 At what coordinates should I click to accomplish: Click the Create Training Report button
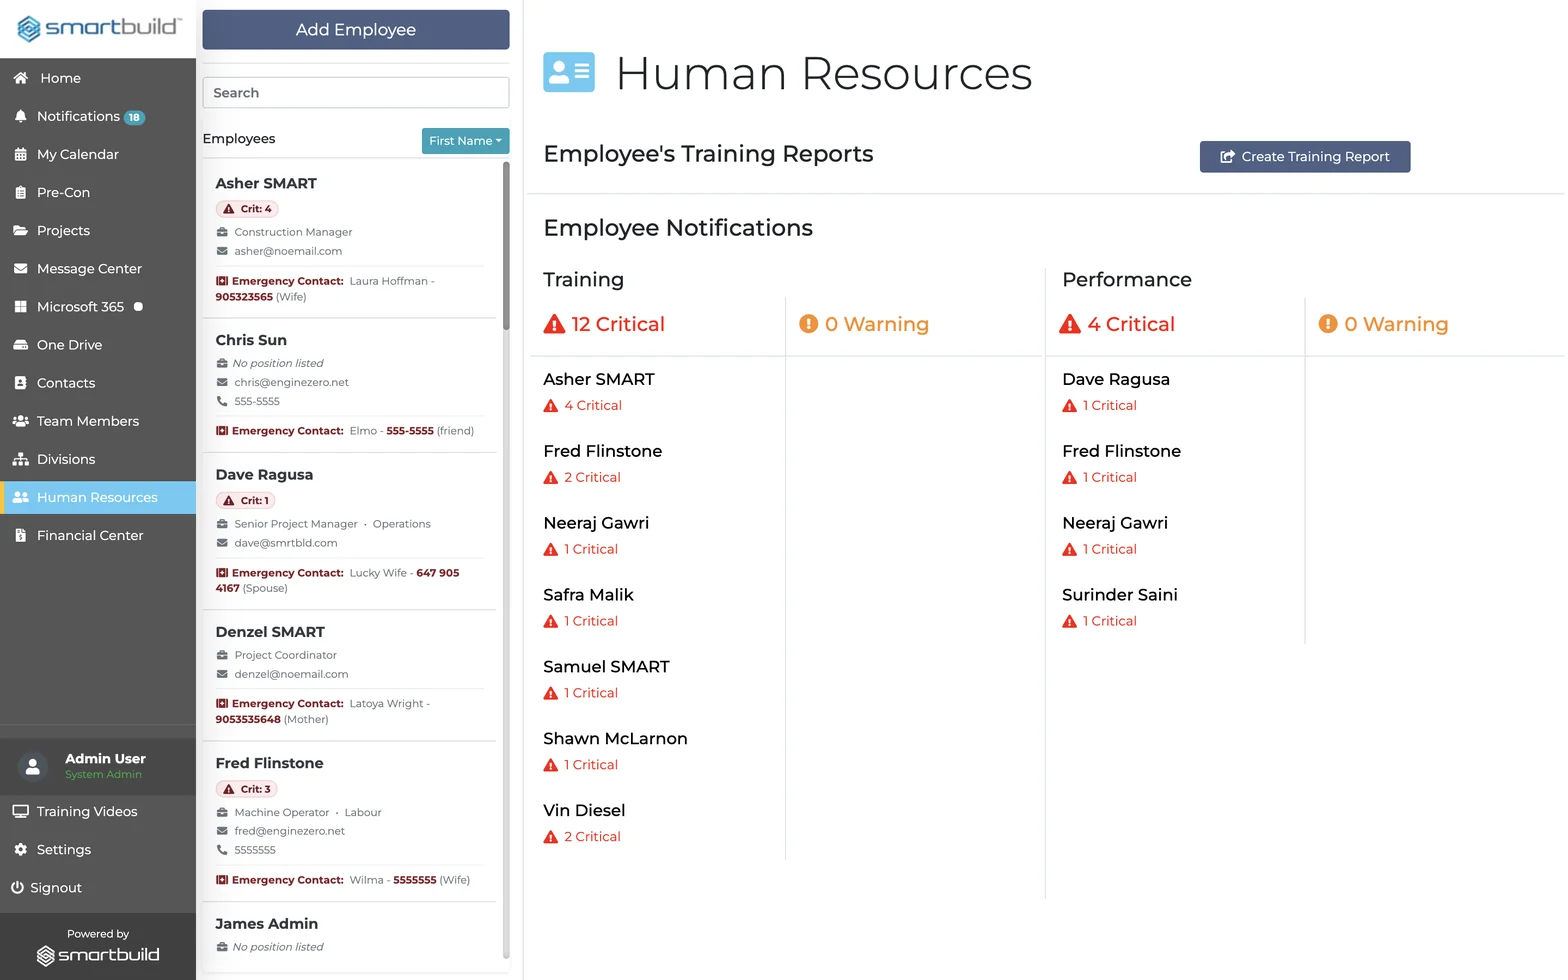(x=1305, y=156)
